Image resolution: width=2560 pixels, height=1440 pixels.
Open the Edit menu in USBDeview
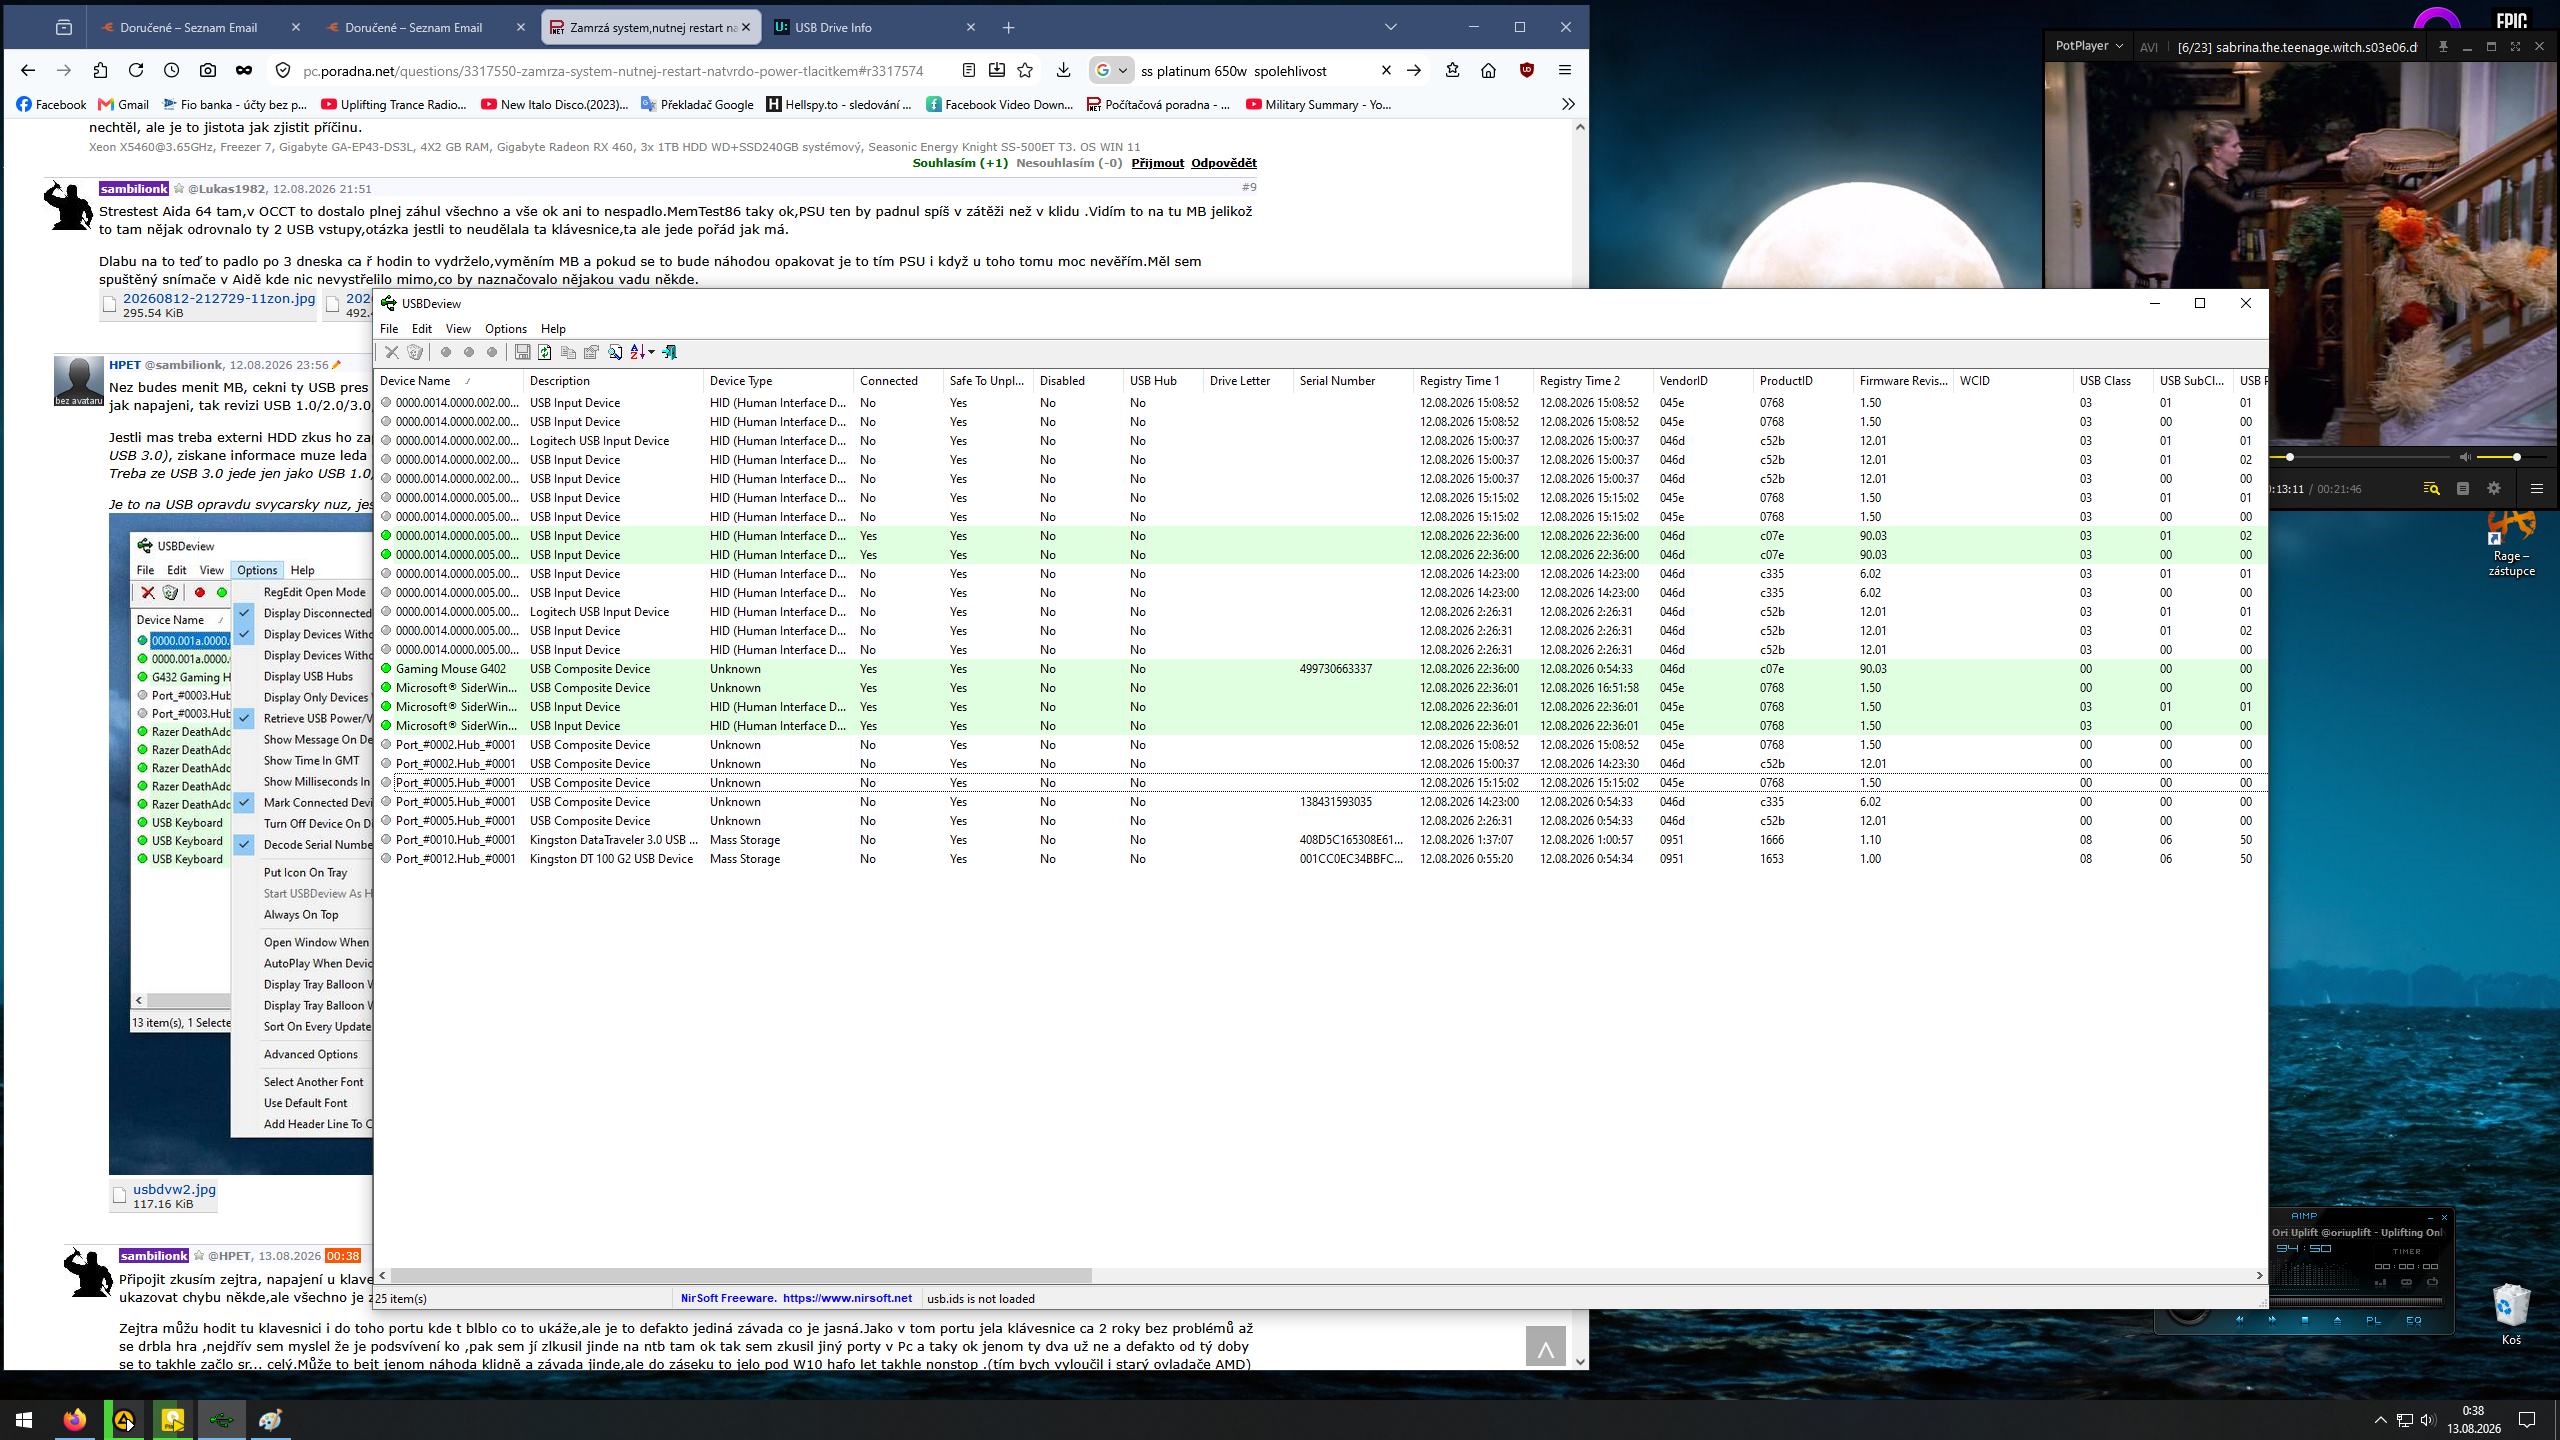[x=422, y=328]
